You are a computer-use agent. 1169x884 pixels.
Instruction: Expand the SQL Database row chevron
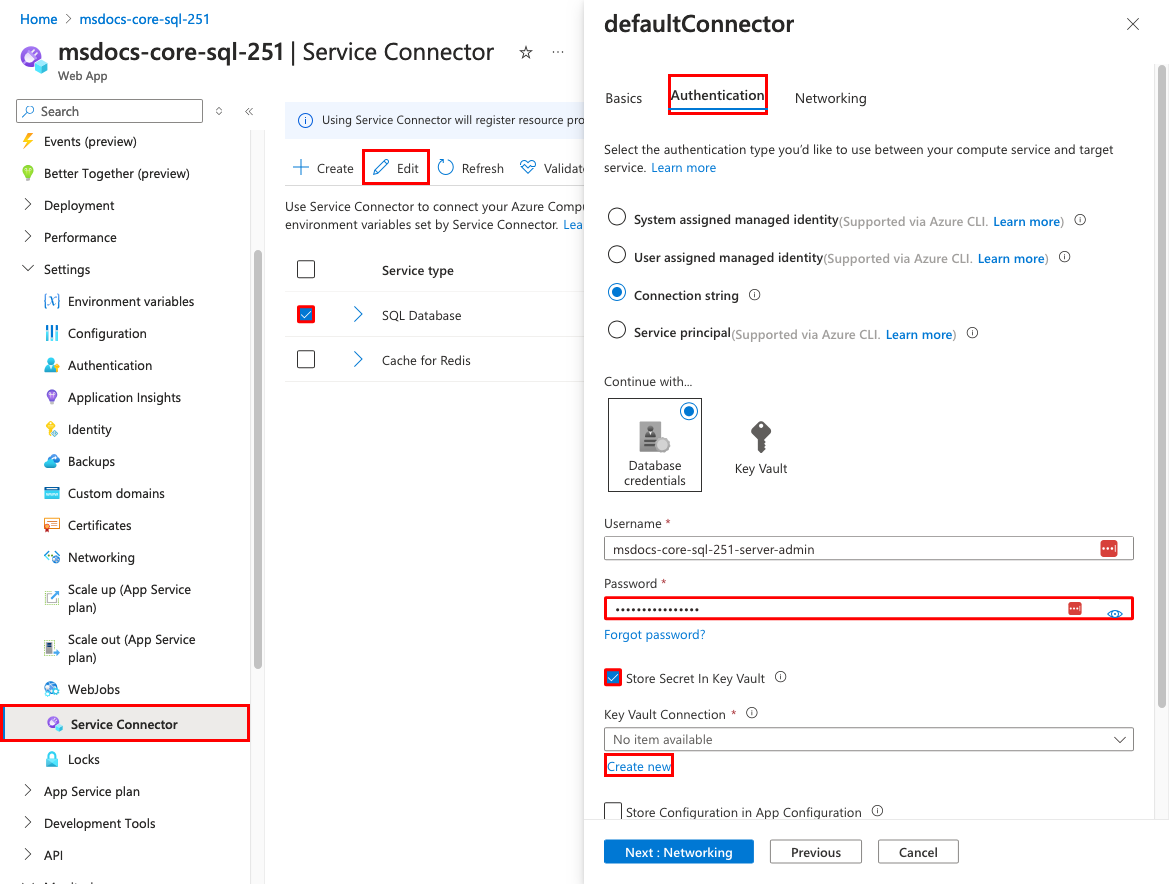pos(358,315)
